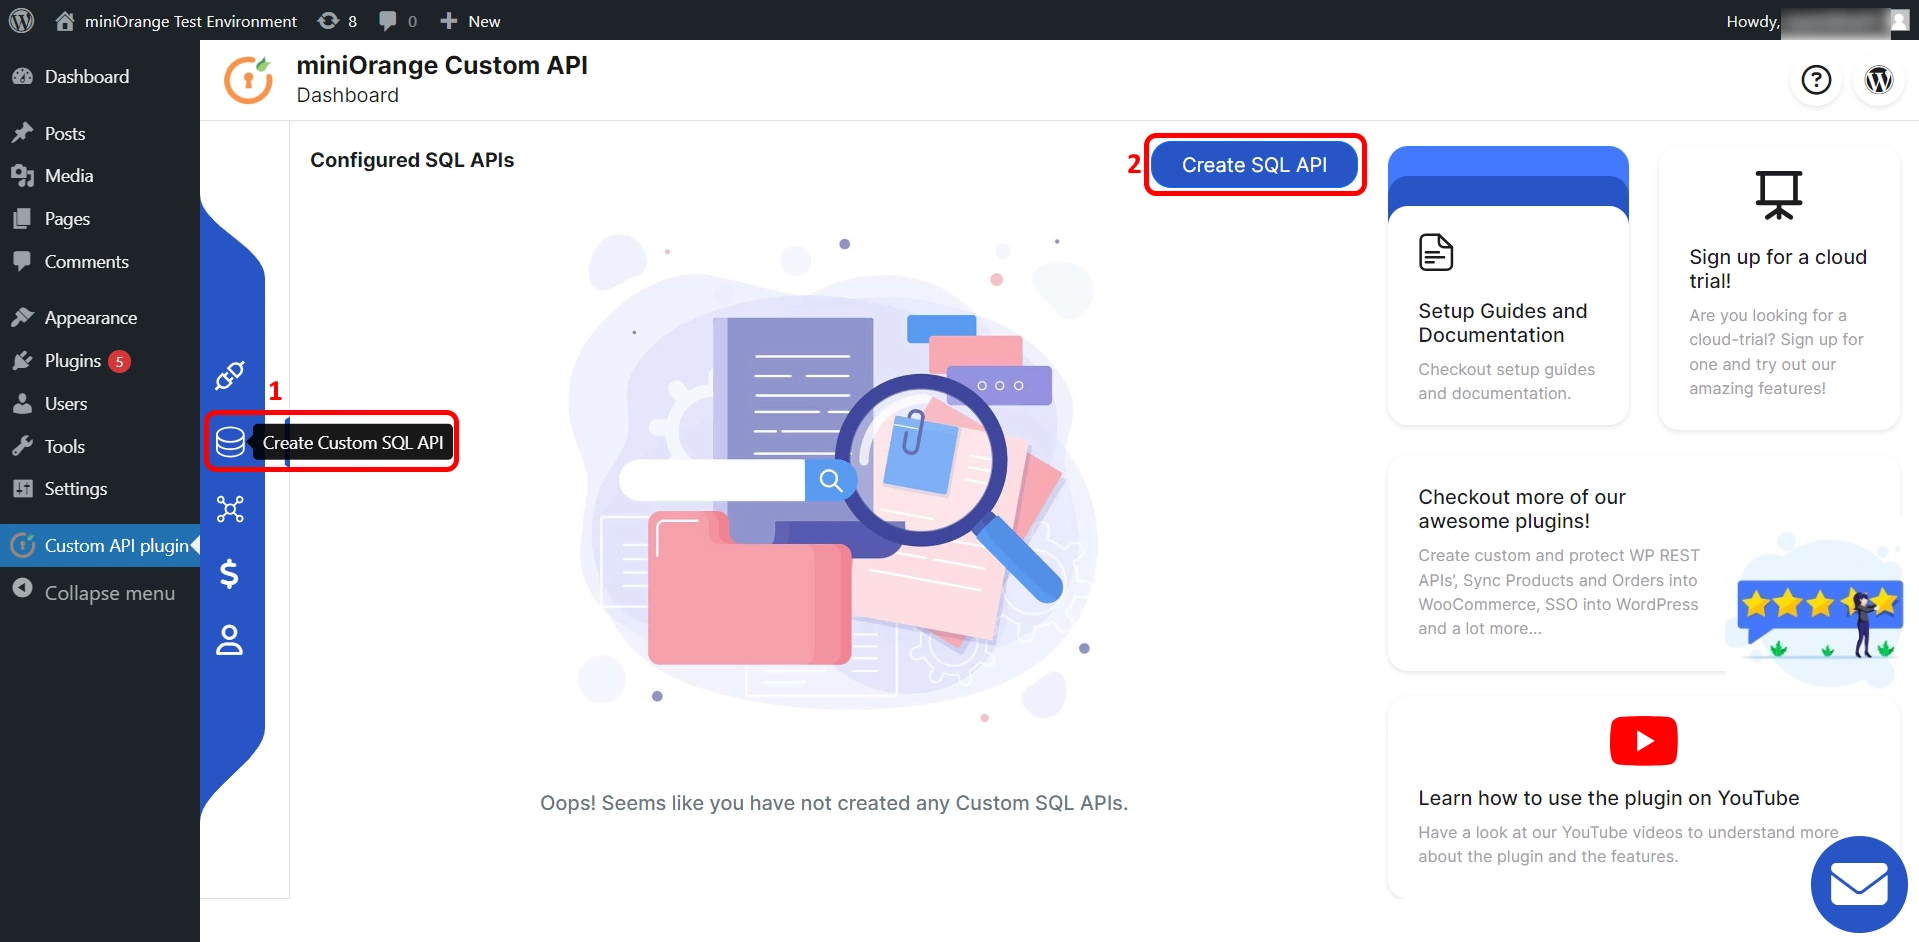
Task: Open the blue mail contact bubble
Action: pyautogui.click(x=1859, y=885)
